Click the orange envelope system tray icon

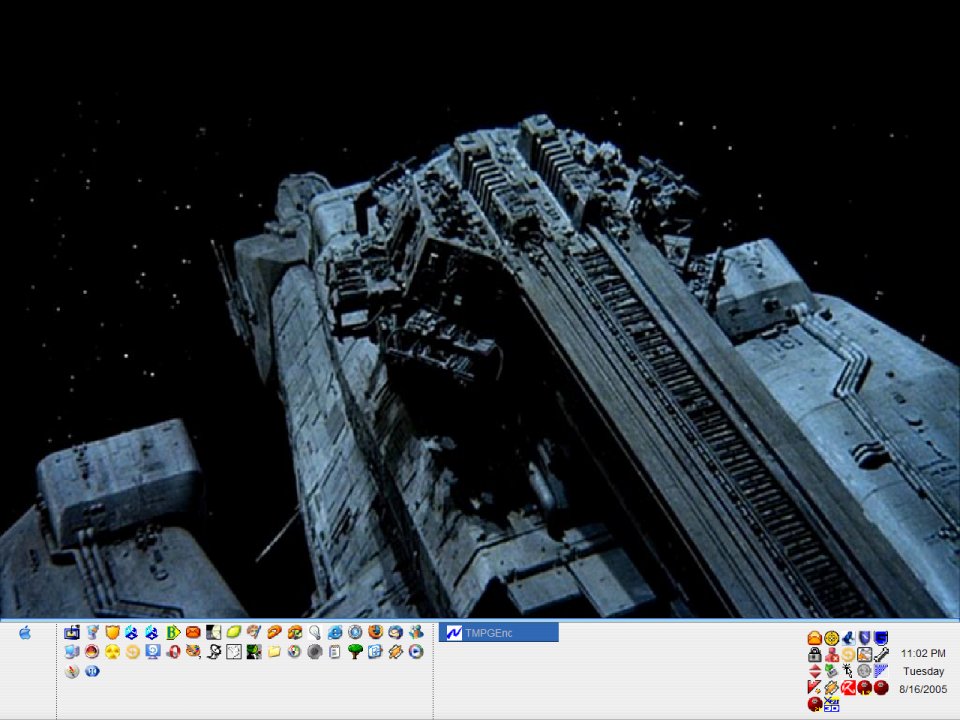click(815, 638)
